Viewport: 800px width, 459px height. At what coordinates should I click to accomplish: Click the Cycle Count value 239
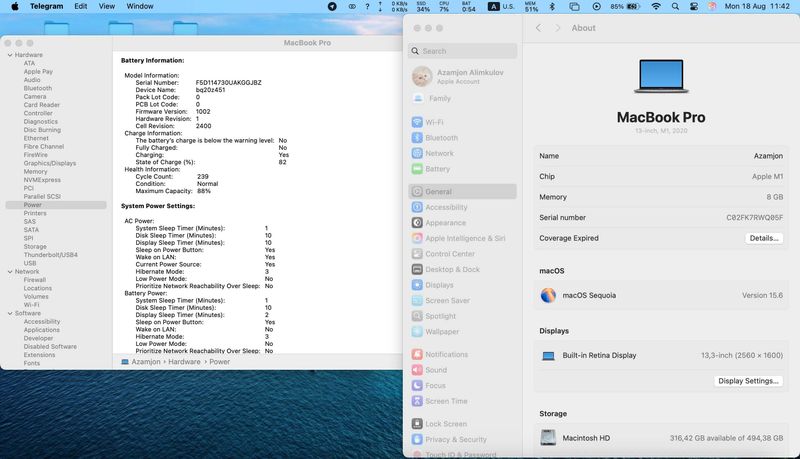pyautogui.click(x=203, y=176)
